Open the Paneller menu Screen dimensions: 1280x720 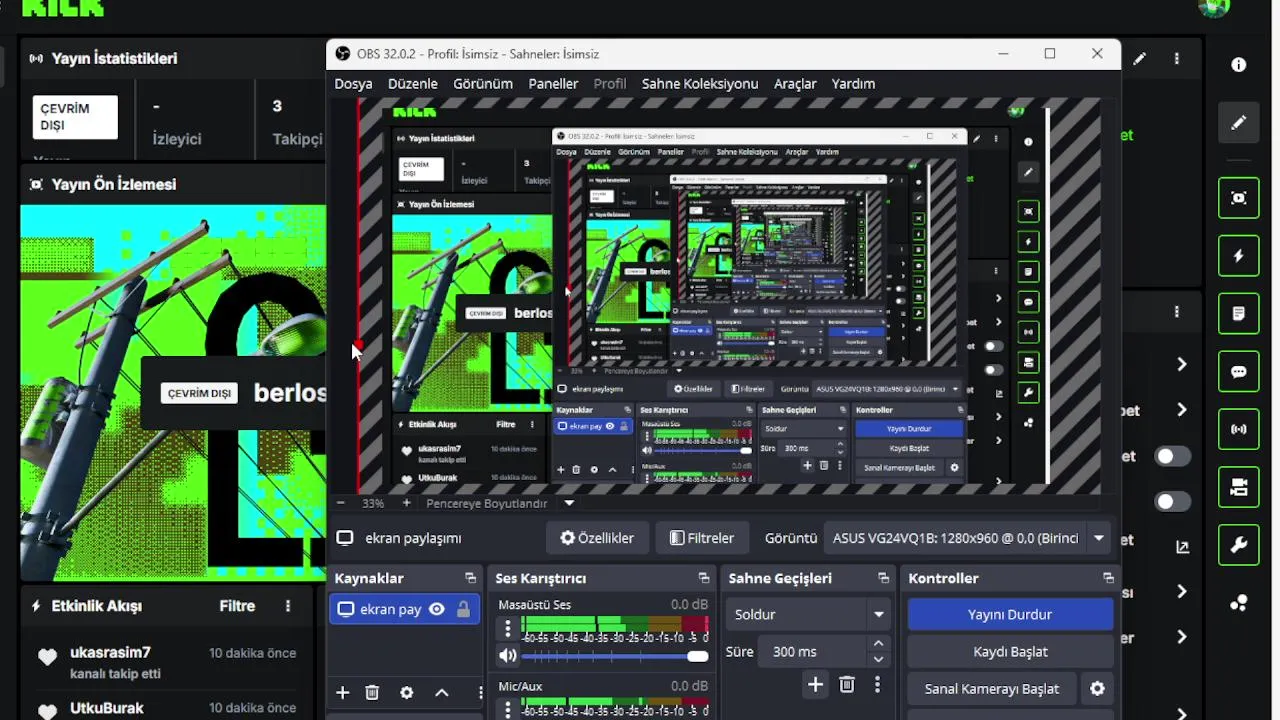(x=553, y=84)
